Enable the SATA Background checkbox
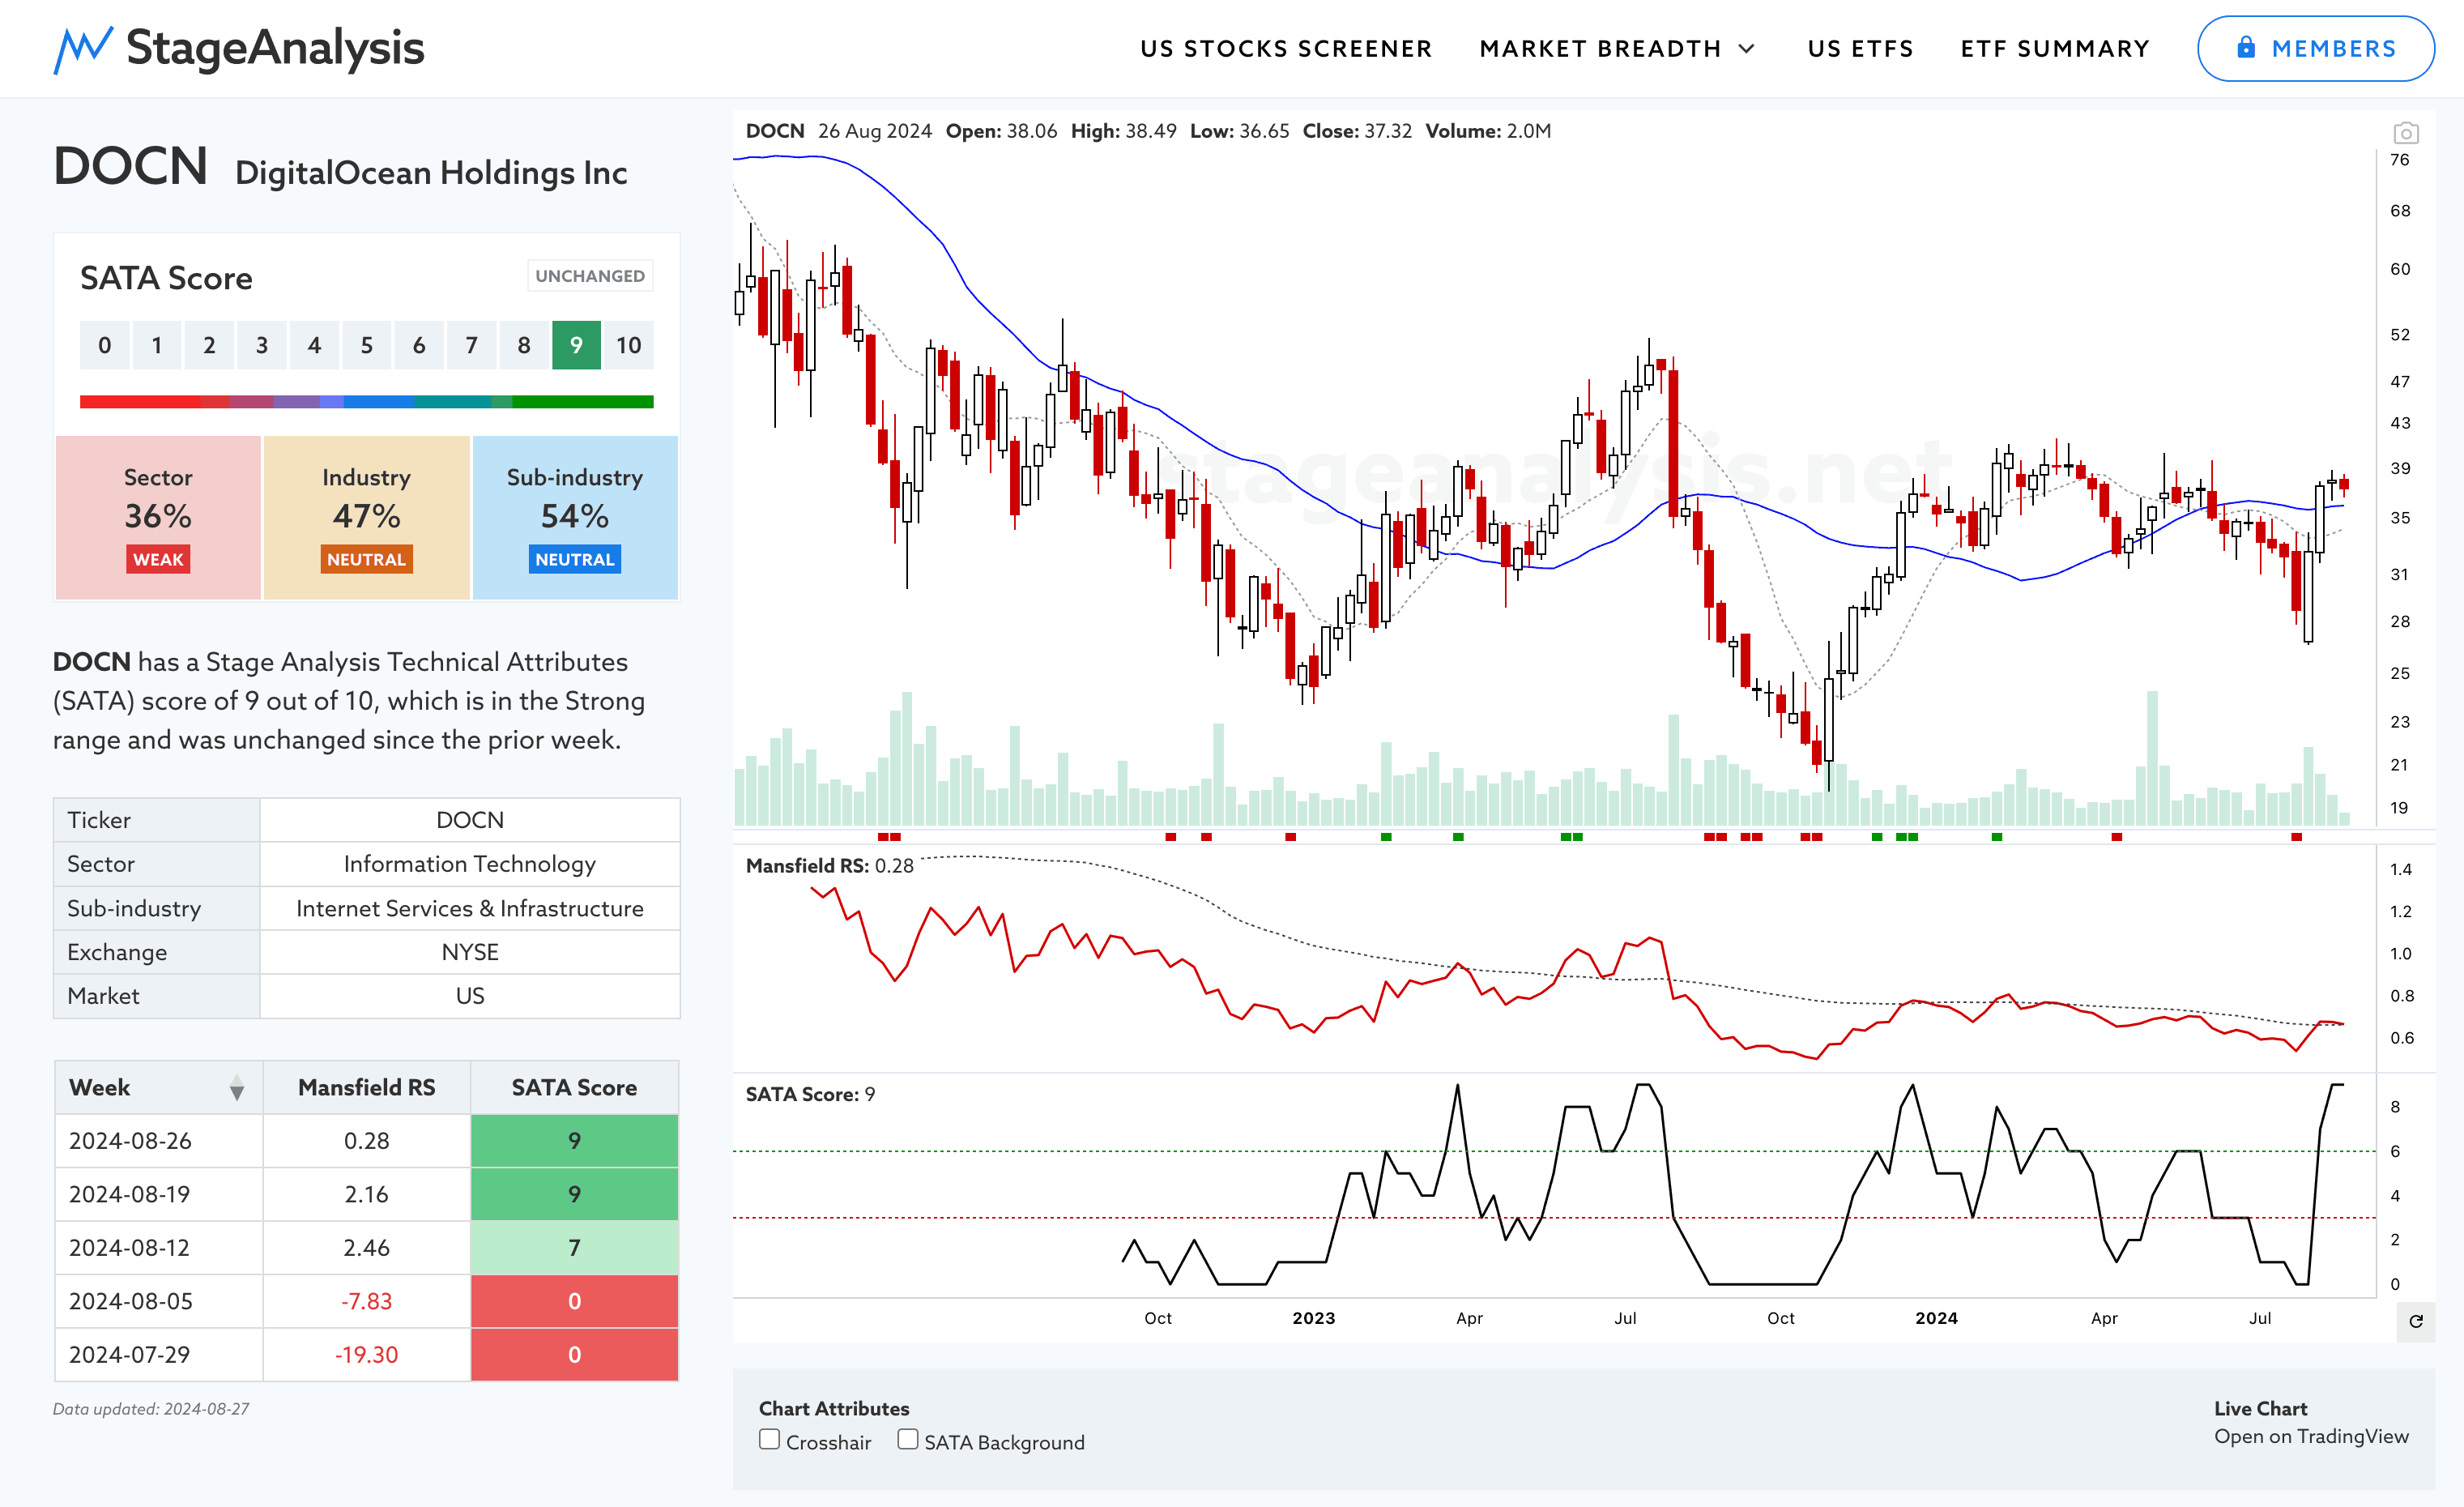 point(907,1439)
